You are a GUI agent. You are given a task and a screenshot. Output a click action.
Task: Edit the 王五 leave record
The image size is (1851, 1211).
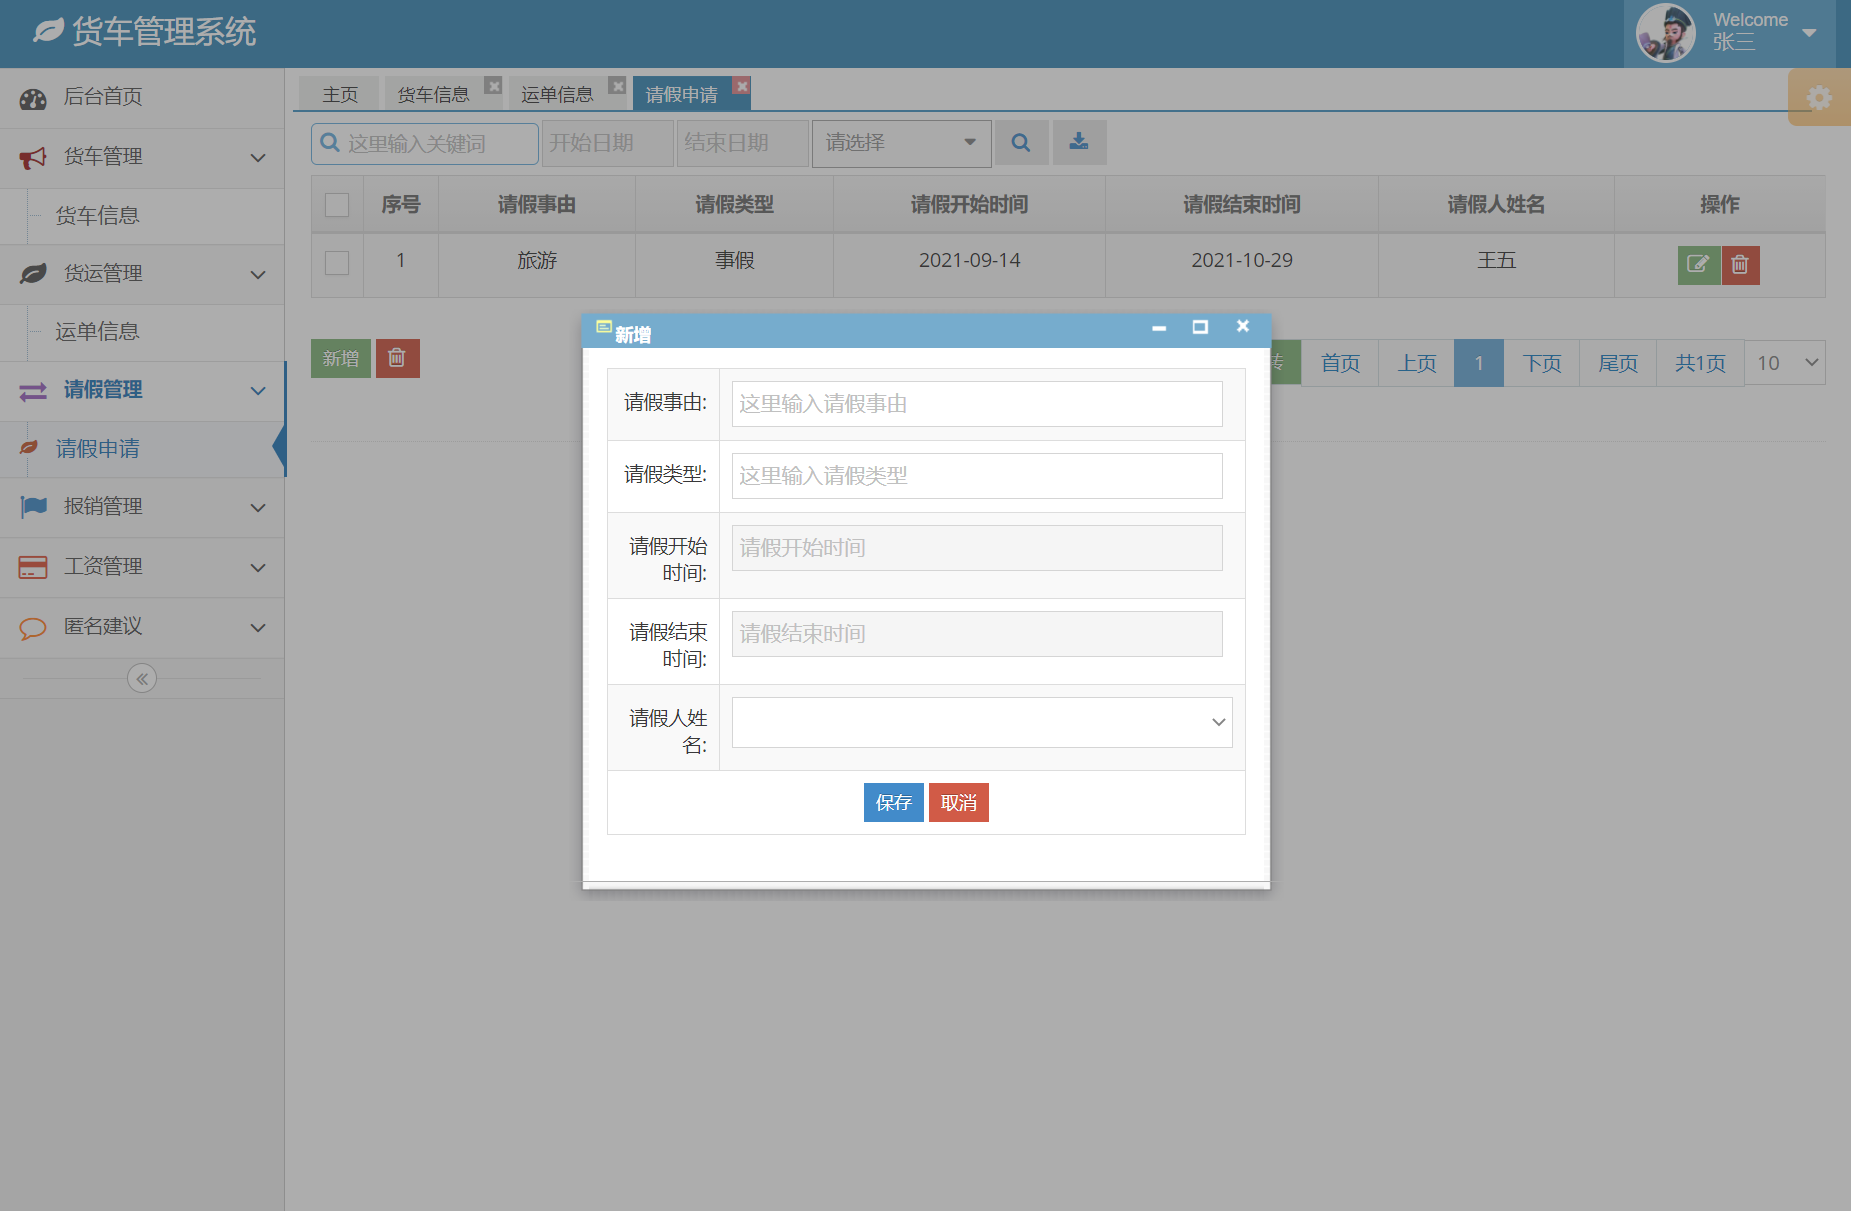pos(1698,265)
